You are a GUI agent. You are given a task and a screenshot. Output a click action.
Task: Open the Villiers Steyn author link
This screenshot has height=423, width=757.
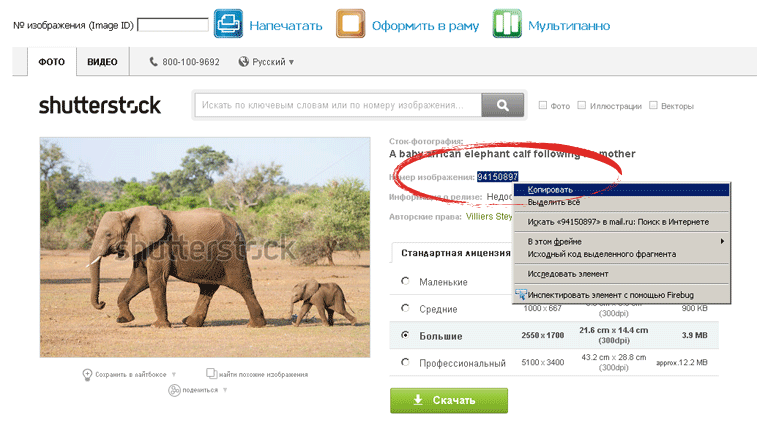pyautogui.click(x=486, y=215)
